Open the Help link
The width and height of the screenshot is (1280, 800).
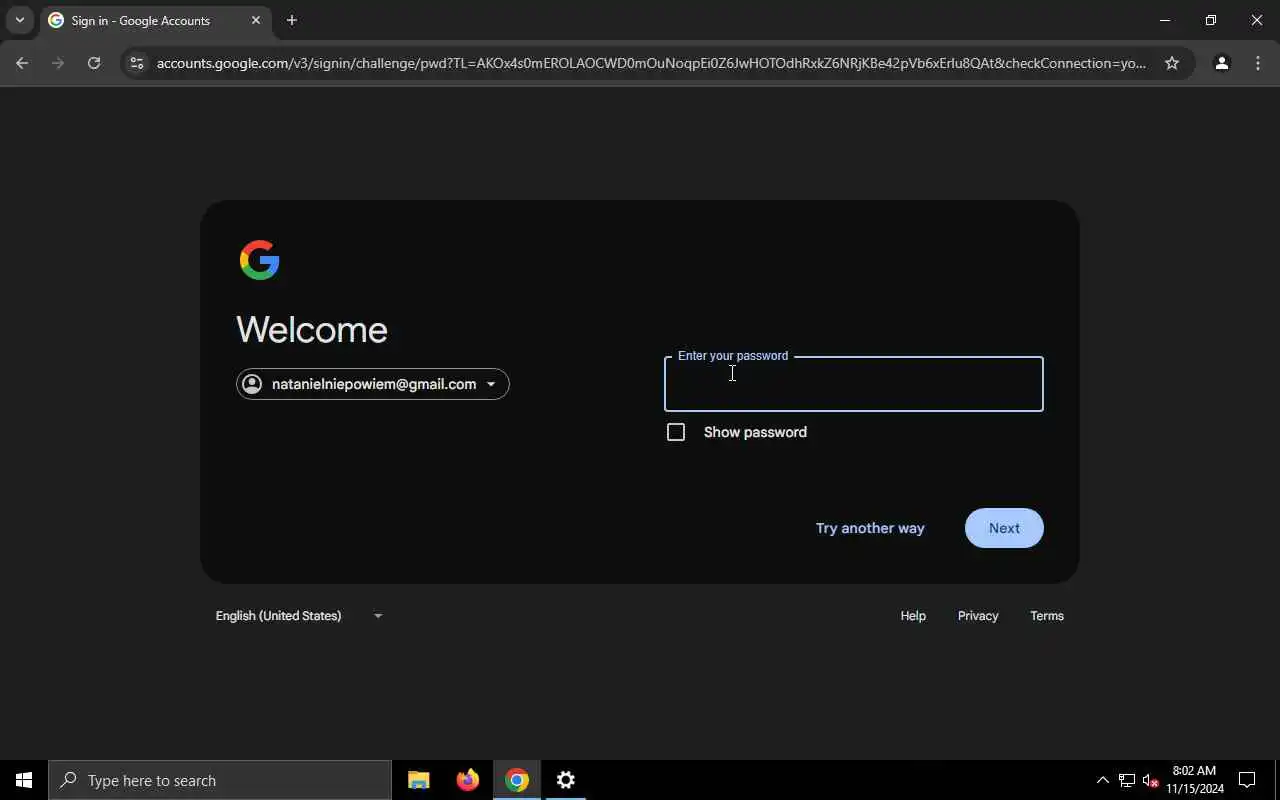[x=913, y=616]
